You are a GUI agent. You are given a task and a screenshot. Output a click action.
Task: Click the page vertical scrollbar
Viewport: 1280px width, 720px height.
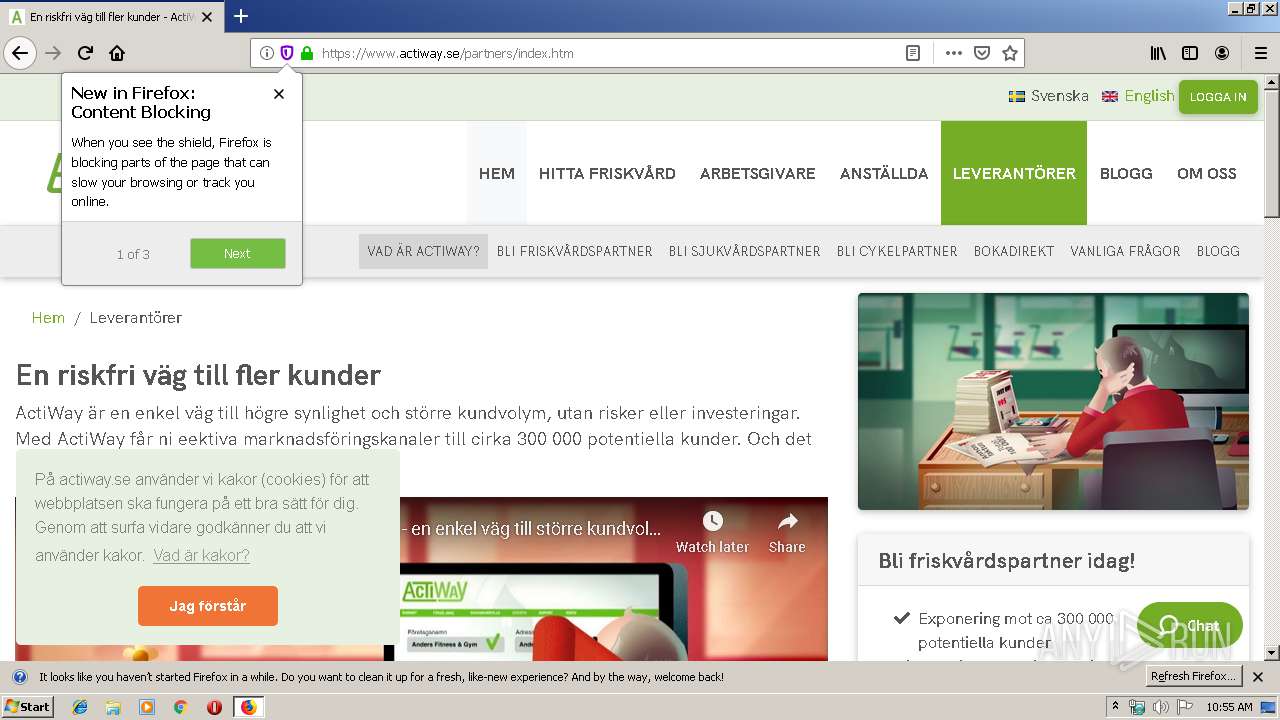(x=1272, y=366)
